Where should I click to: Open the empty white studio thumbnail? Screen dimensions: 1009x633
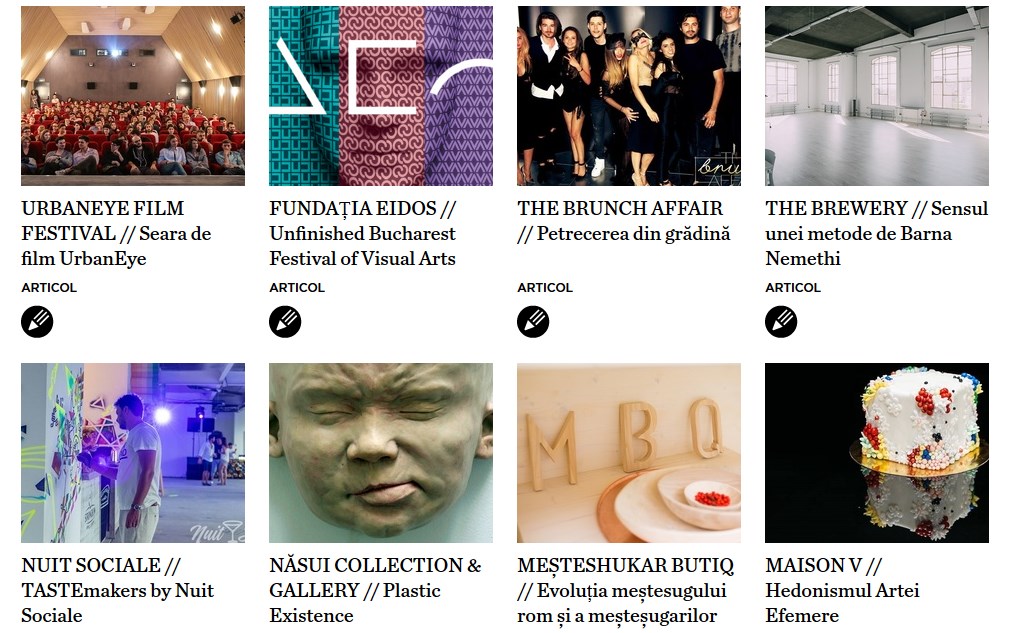(x=877, y=96)
